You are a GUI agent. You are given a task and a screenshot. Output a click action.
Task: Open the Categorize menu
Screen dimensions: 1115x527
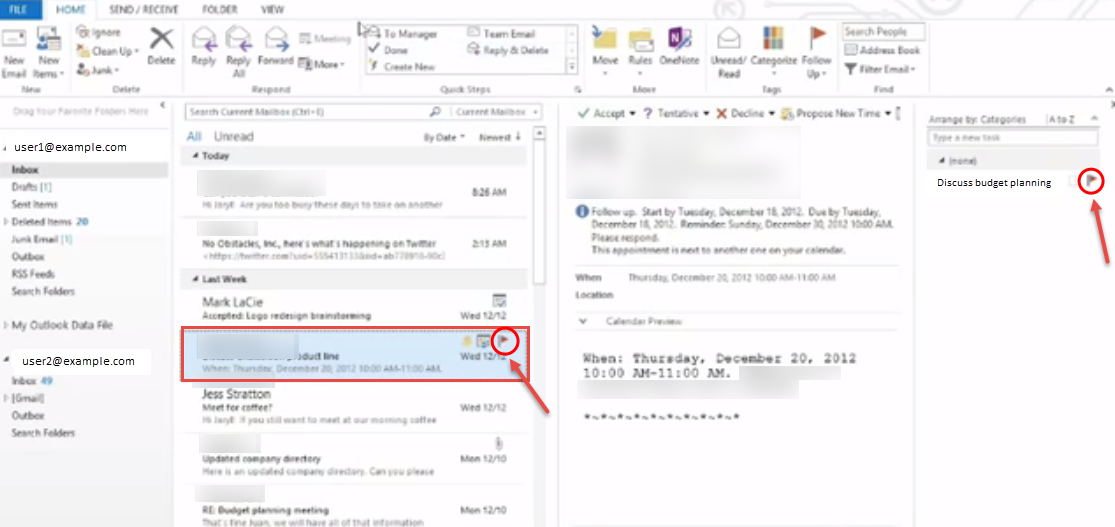pos(774,53)
